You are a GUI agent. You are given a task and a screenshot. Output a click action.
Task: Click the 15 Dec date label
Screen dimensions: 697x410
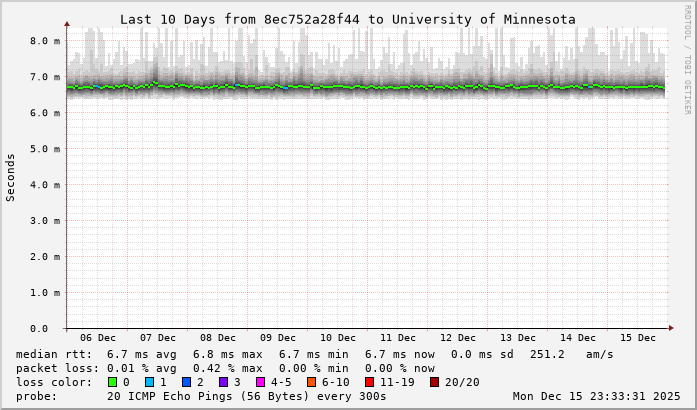[638, 338]
